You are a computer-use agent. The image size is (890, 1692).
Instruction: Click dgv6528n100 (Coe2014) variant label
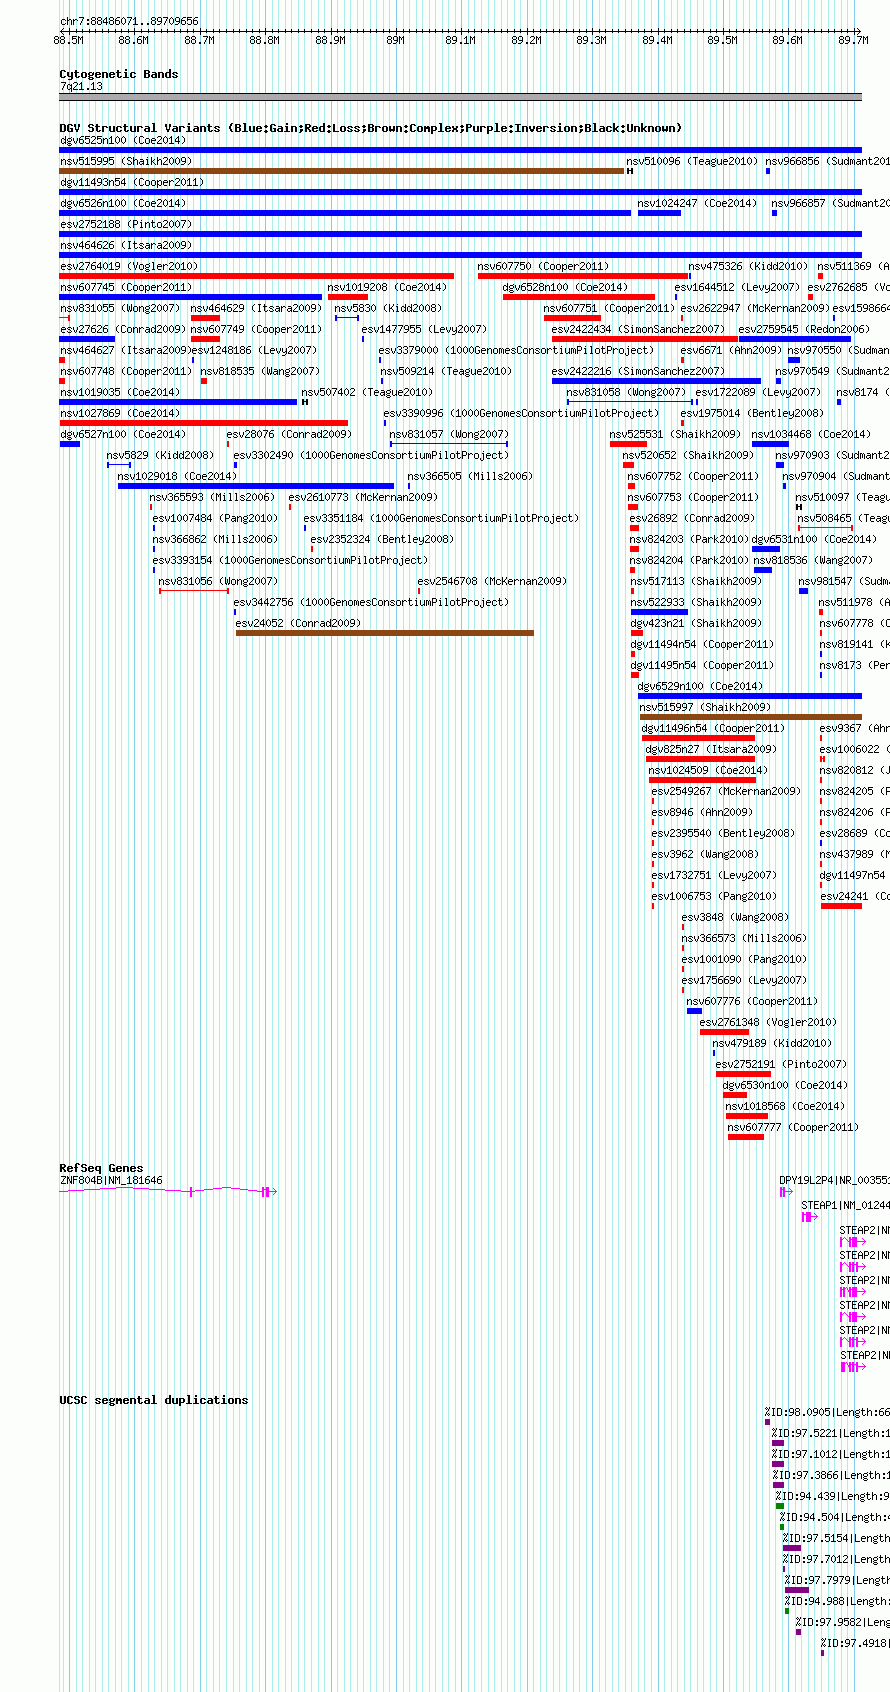[x=565, y=287]
